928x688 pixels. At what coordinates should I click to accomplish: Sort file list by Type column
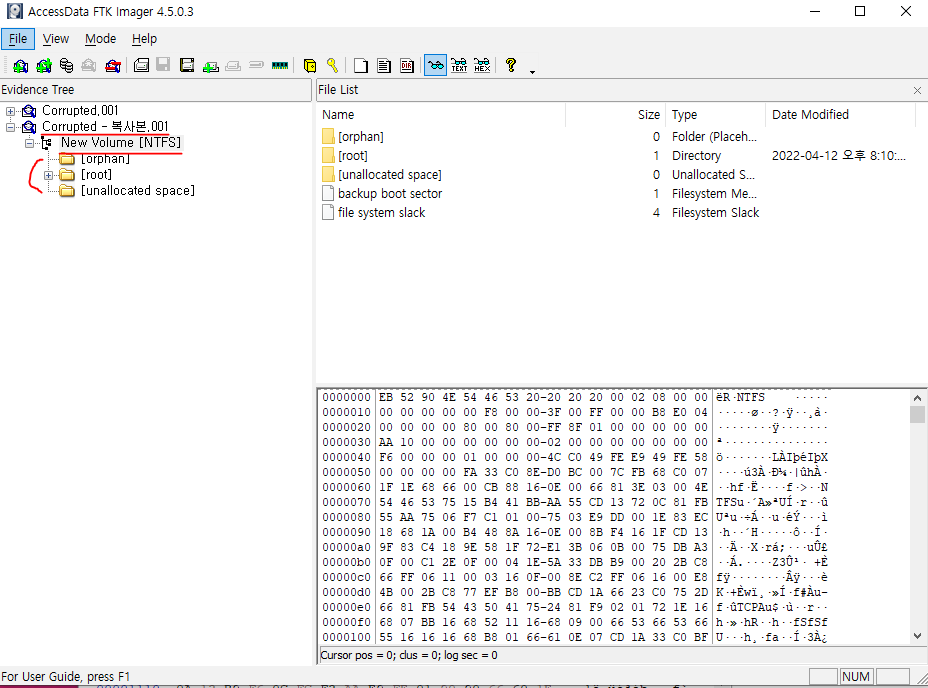click(716, 115)
